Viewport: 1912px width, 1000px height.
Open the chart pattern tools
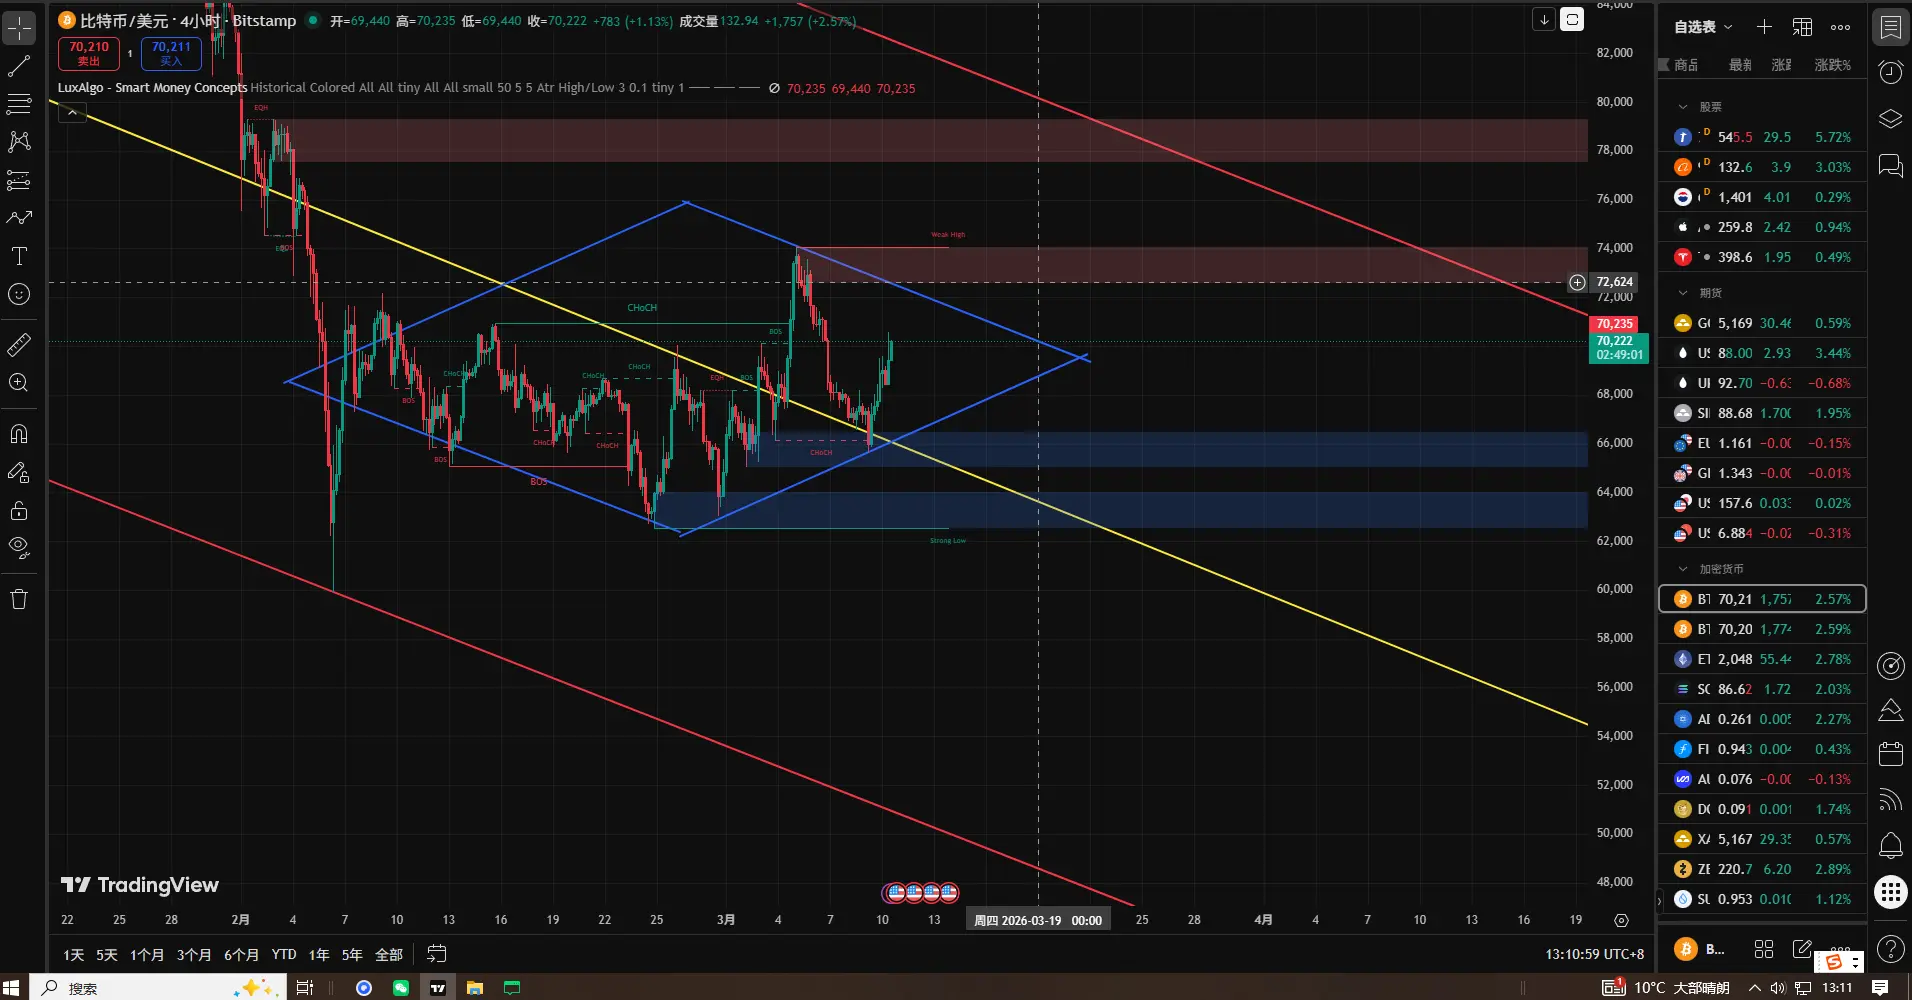coord(19,141)
